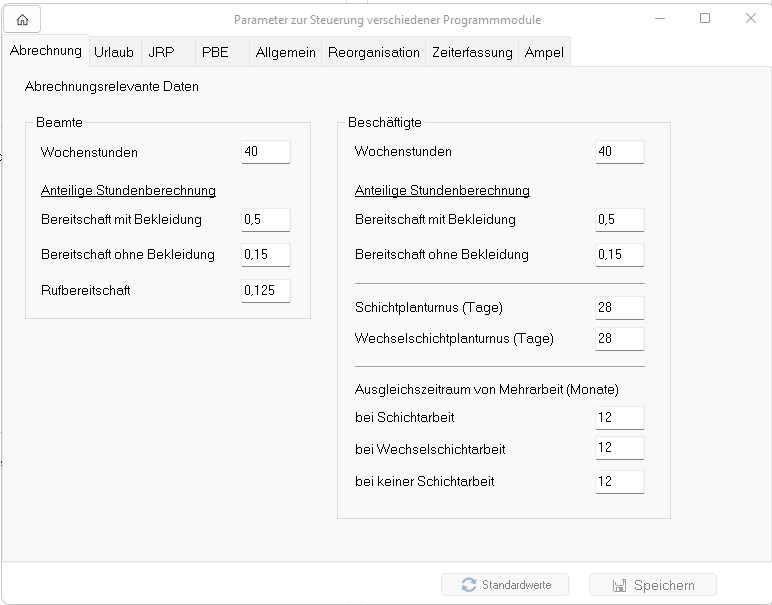Click the Rufbereitschaft label
Viewport: 772px width, 605px height.
click(x=86, y=290)
